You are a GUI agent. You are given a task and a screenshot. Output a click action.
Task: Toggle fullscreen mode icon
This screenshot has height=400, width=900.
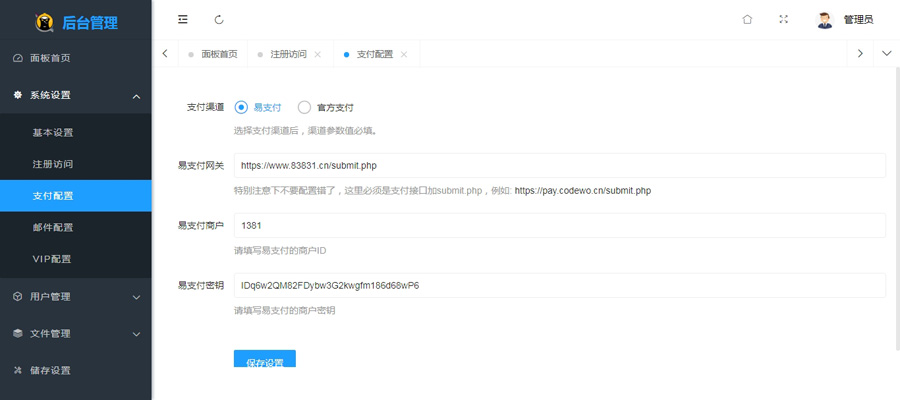[784, 19]
